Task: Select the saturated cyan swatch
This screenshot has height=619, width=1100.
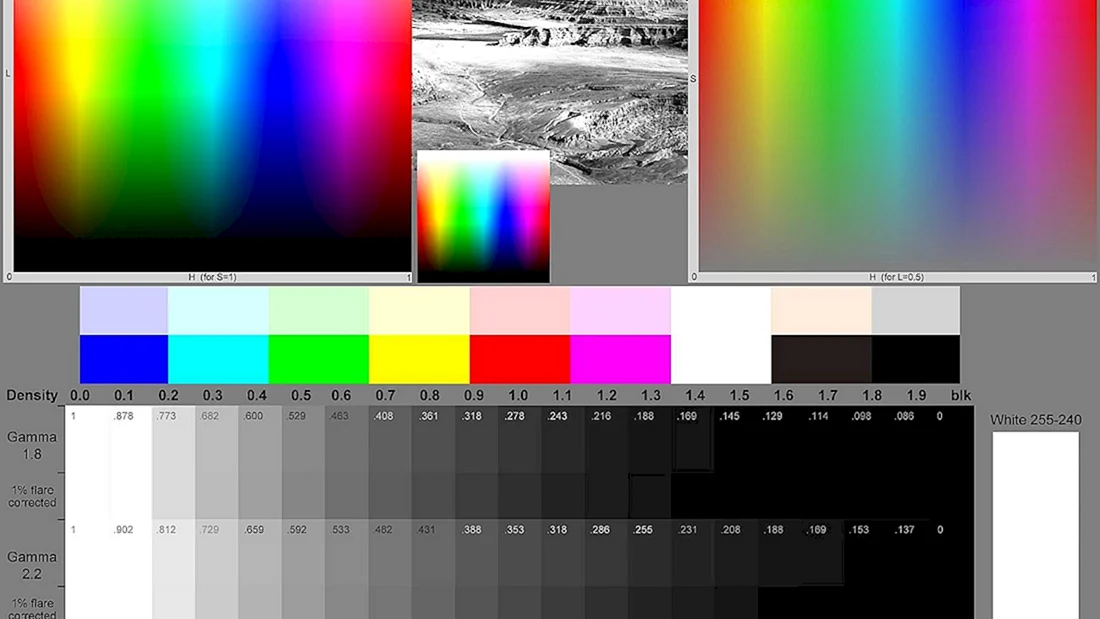Action: (x=218, y=359)
